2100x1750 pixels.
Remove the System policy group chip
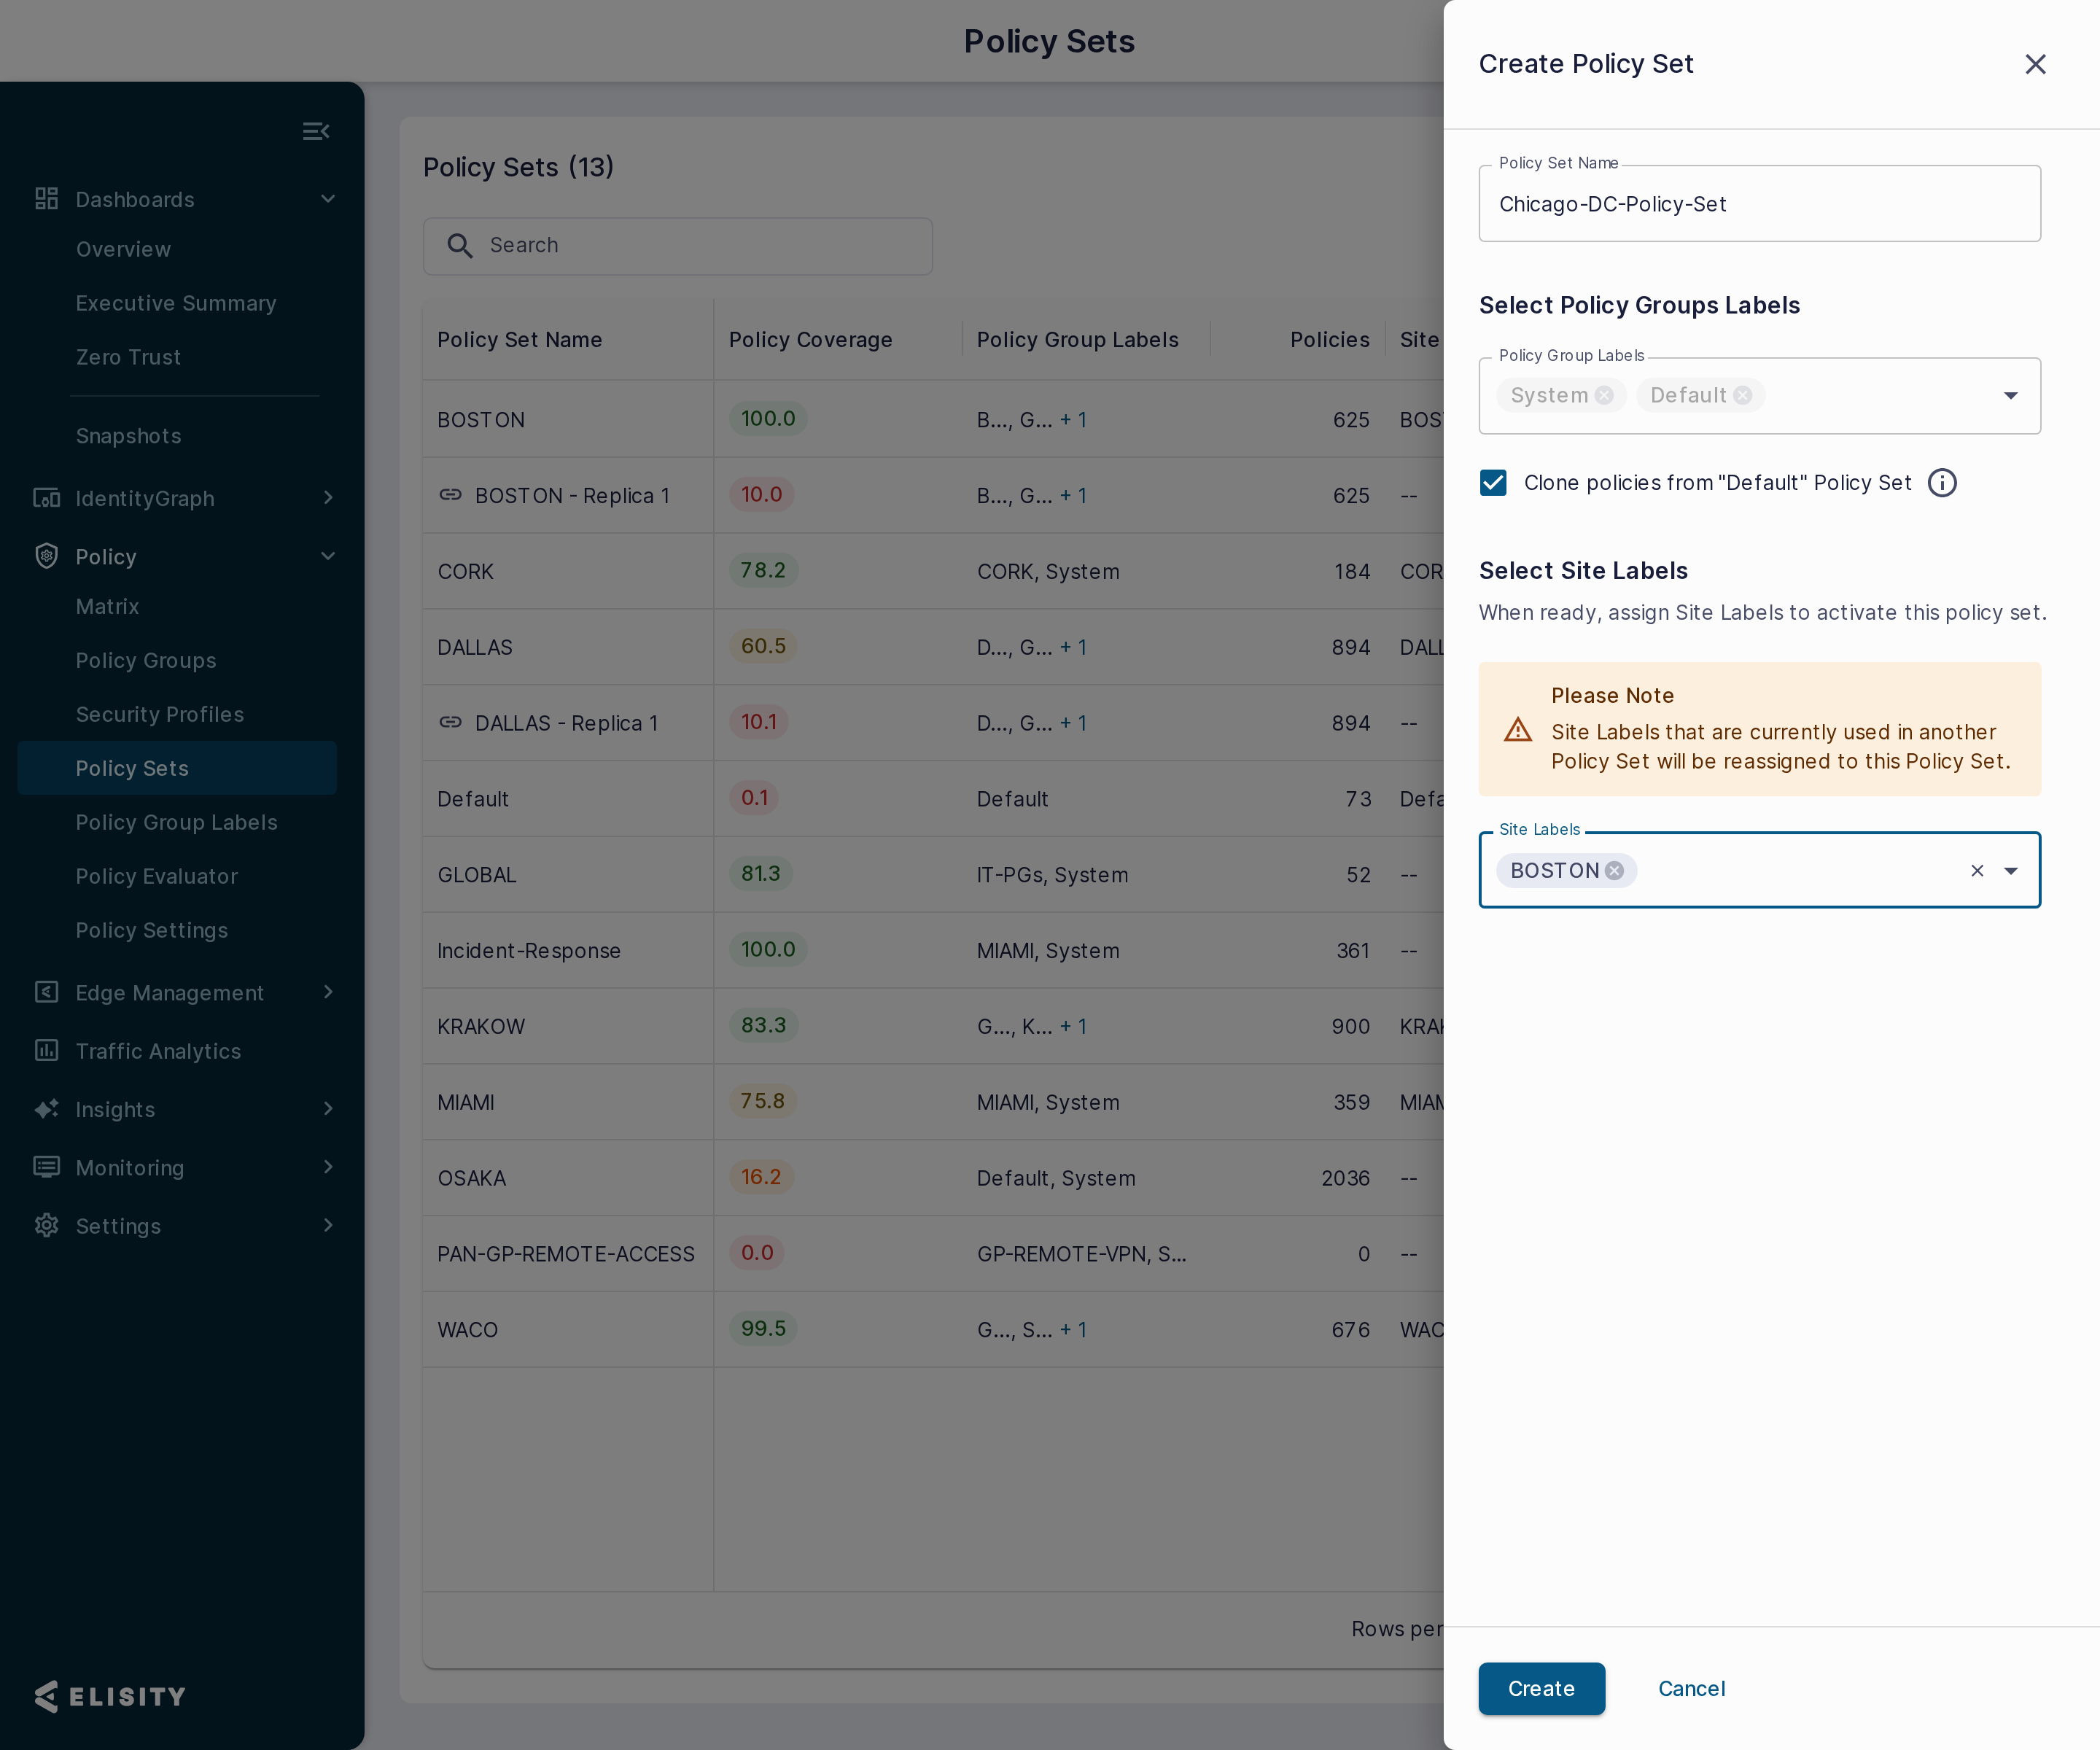point(1604,395)
